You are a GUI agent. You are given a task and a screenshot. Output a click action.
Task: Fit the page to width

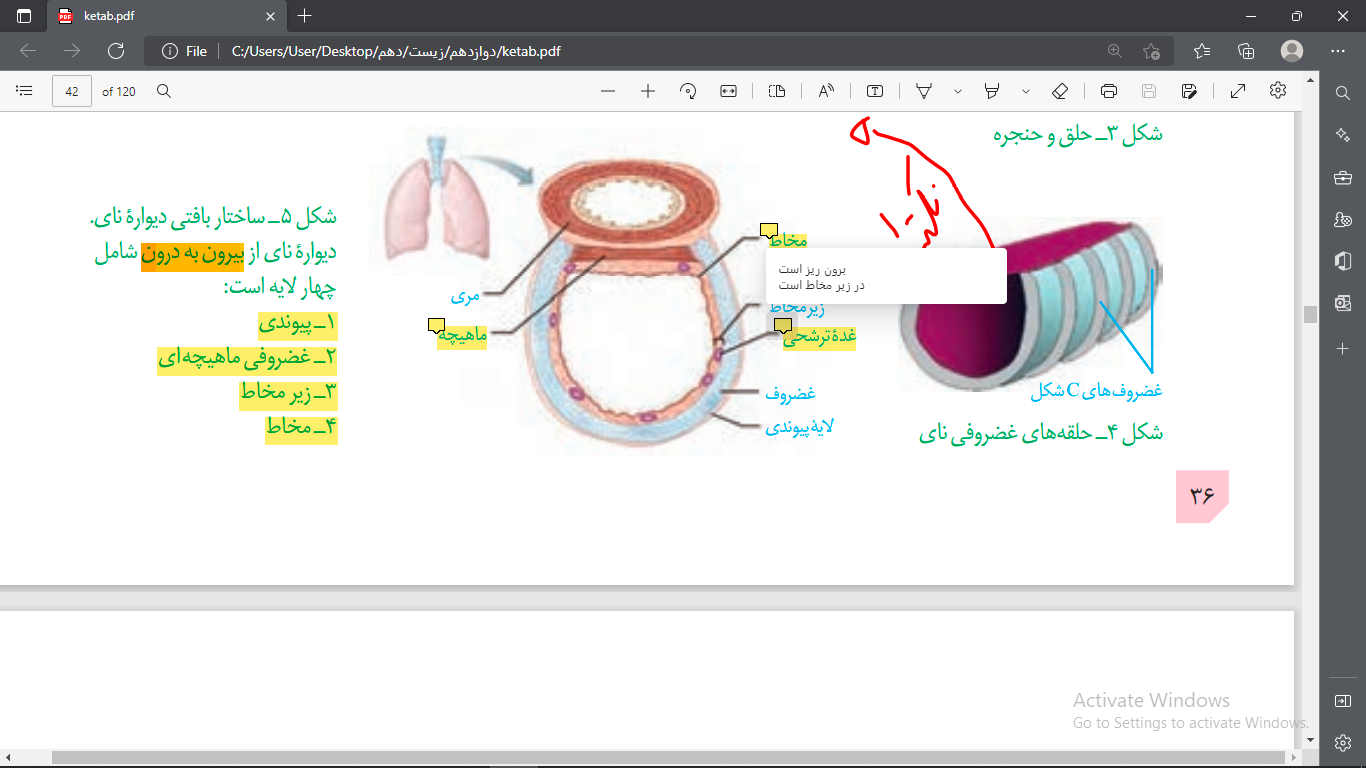tap(728, 91)
